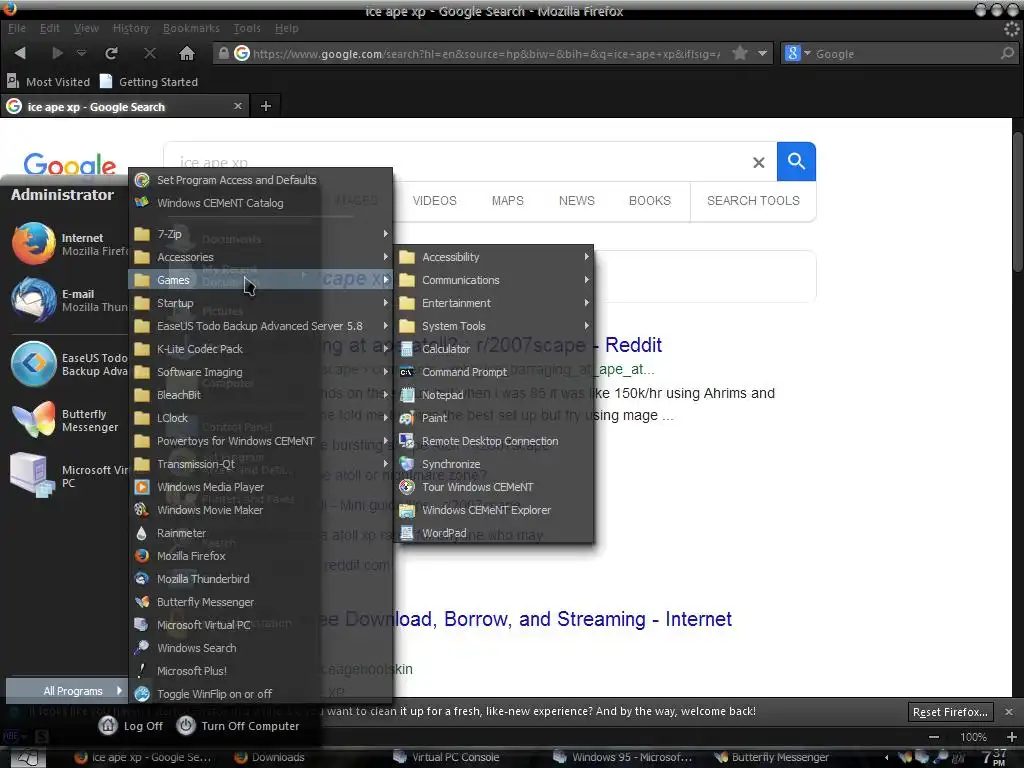Zoom in with the plus beside 100%
Viewport: 1024px width, 768px height.
coord(1012,737)
